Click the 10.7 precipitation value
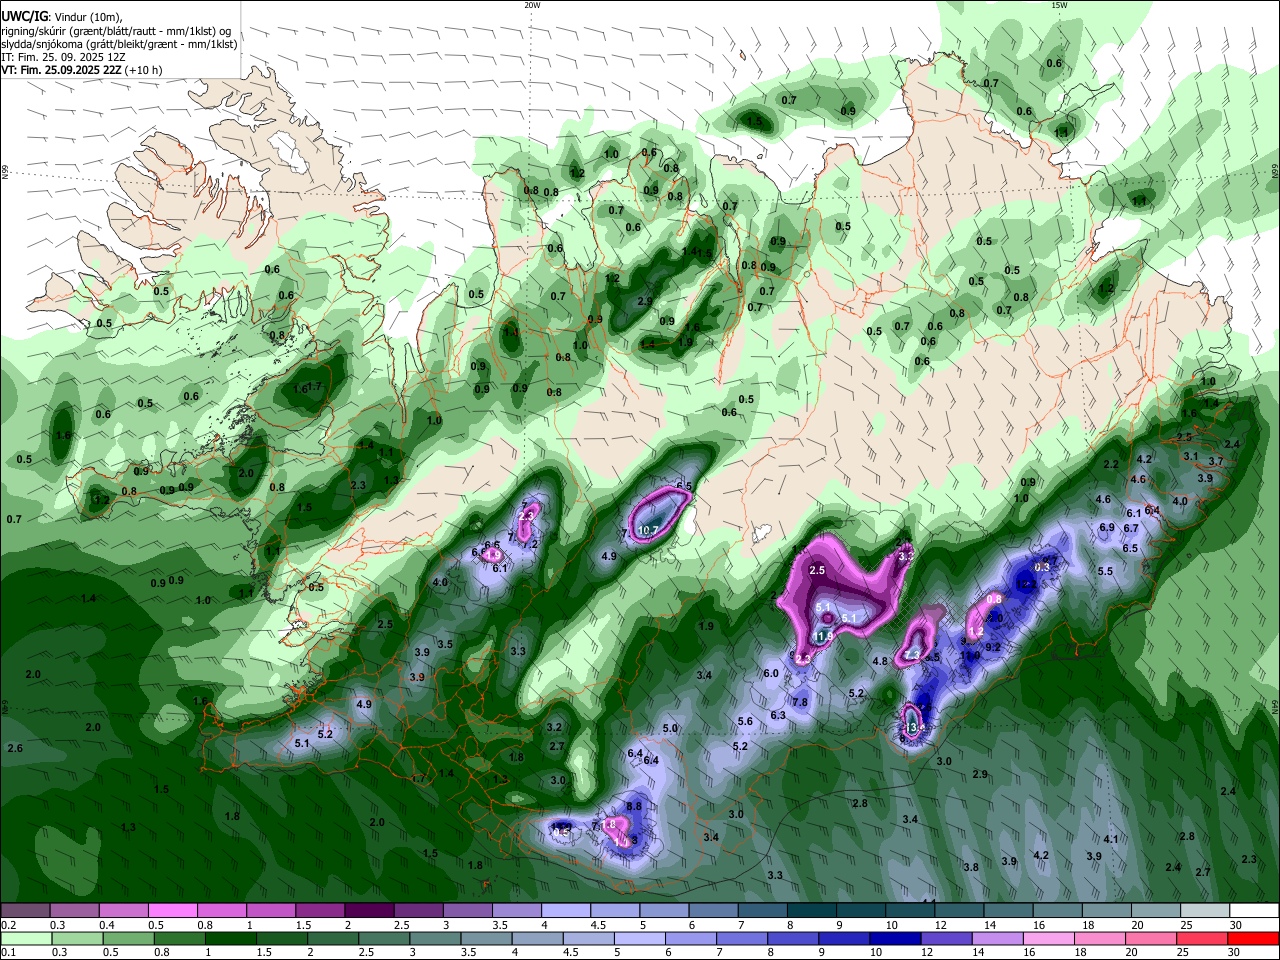 point(648,530)
